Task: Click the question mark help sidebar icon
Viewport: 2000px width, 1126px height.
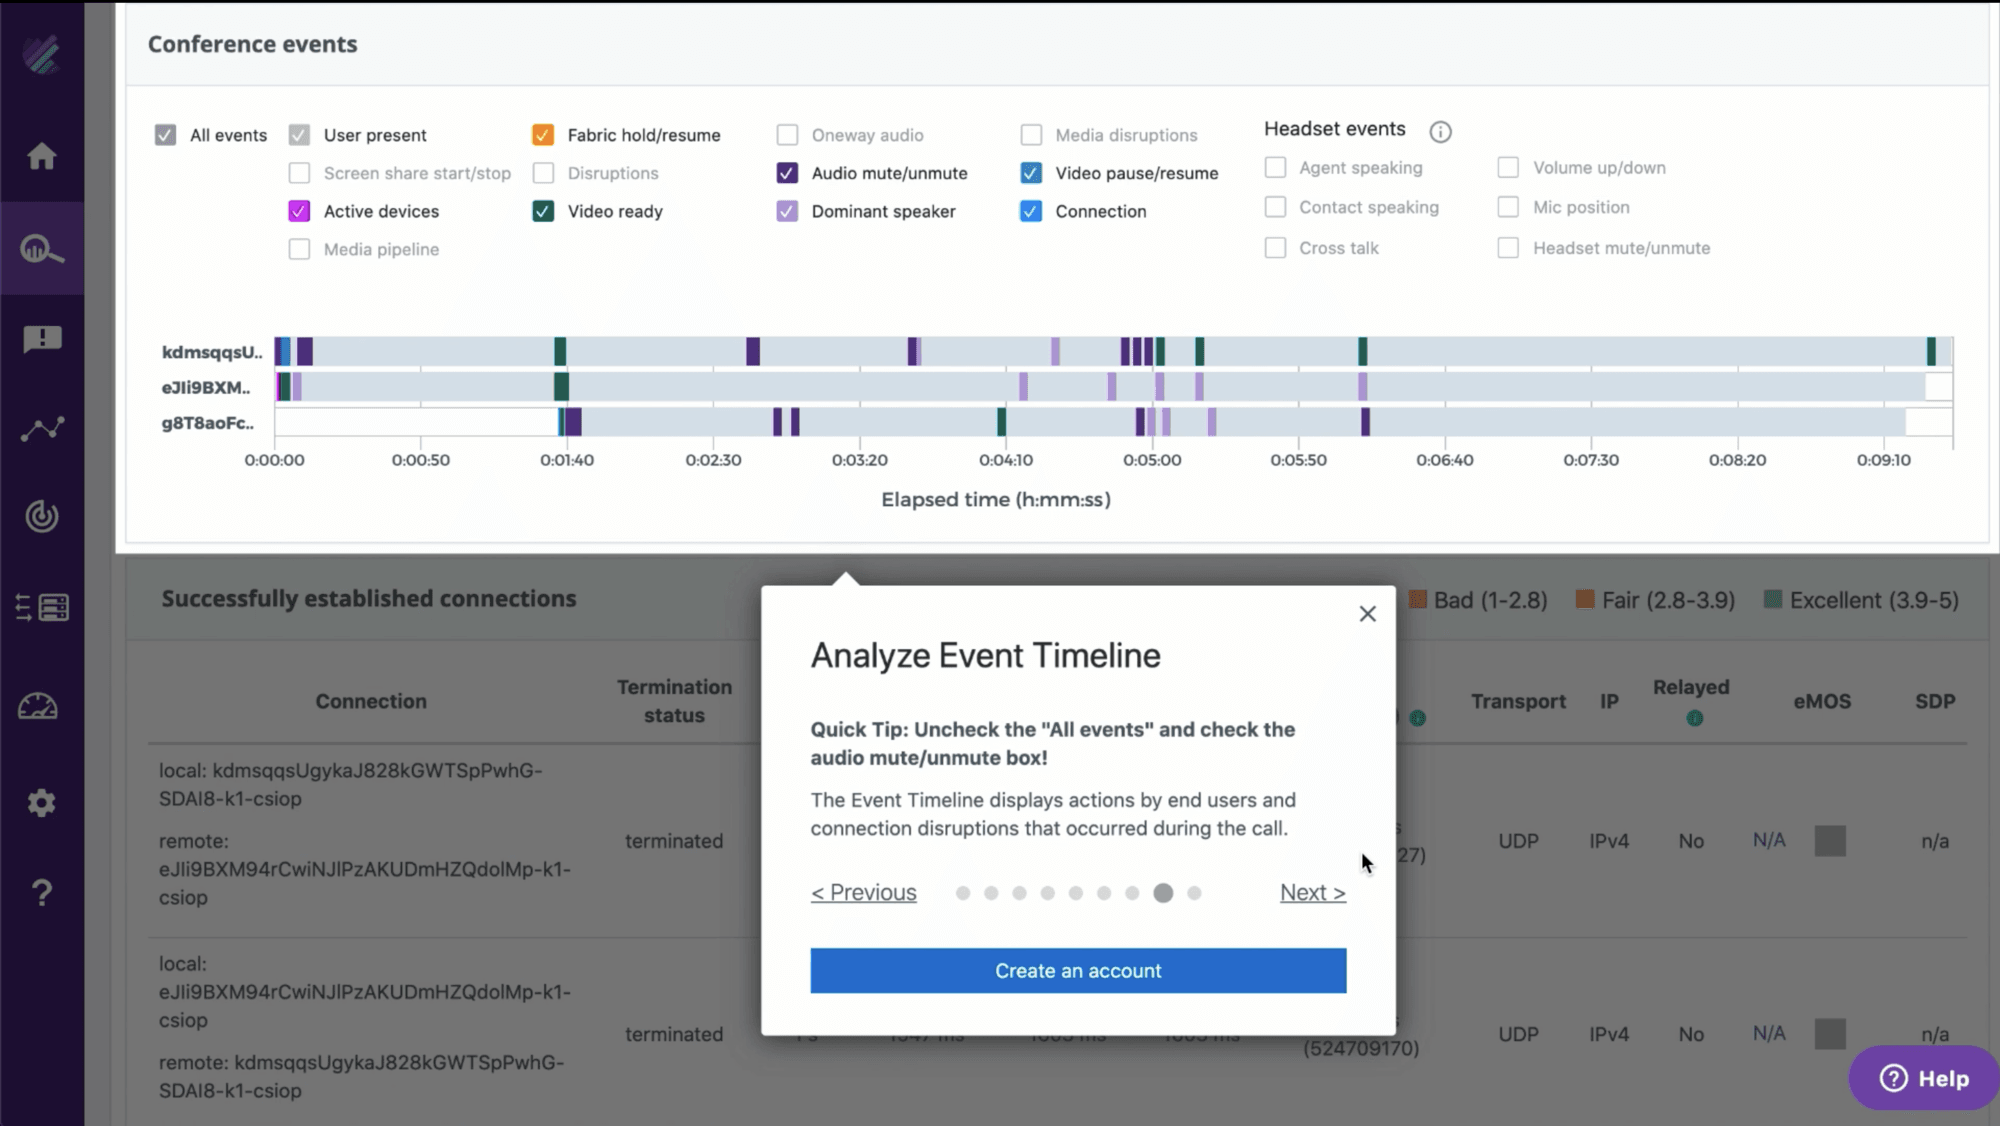Action: 42,892
